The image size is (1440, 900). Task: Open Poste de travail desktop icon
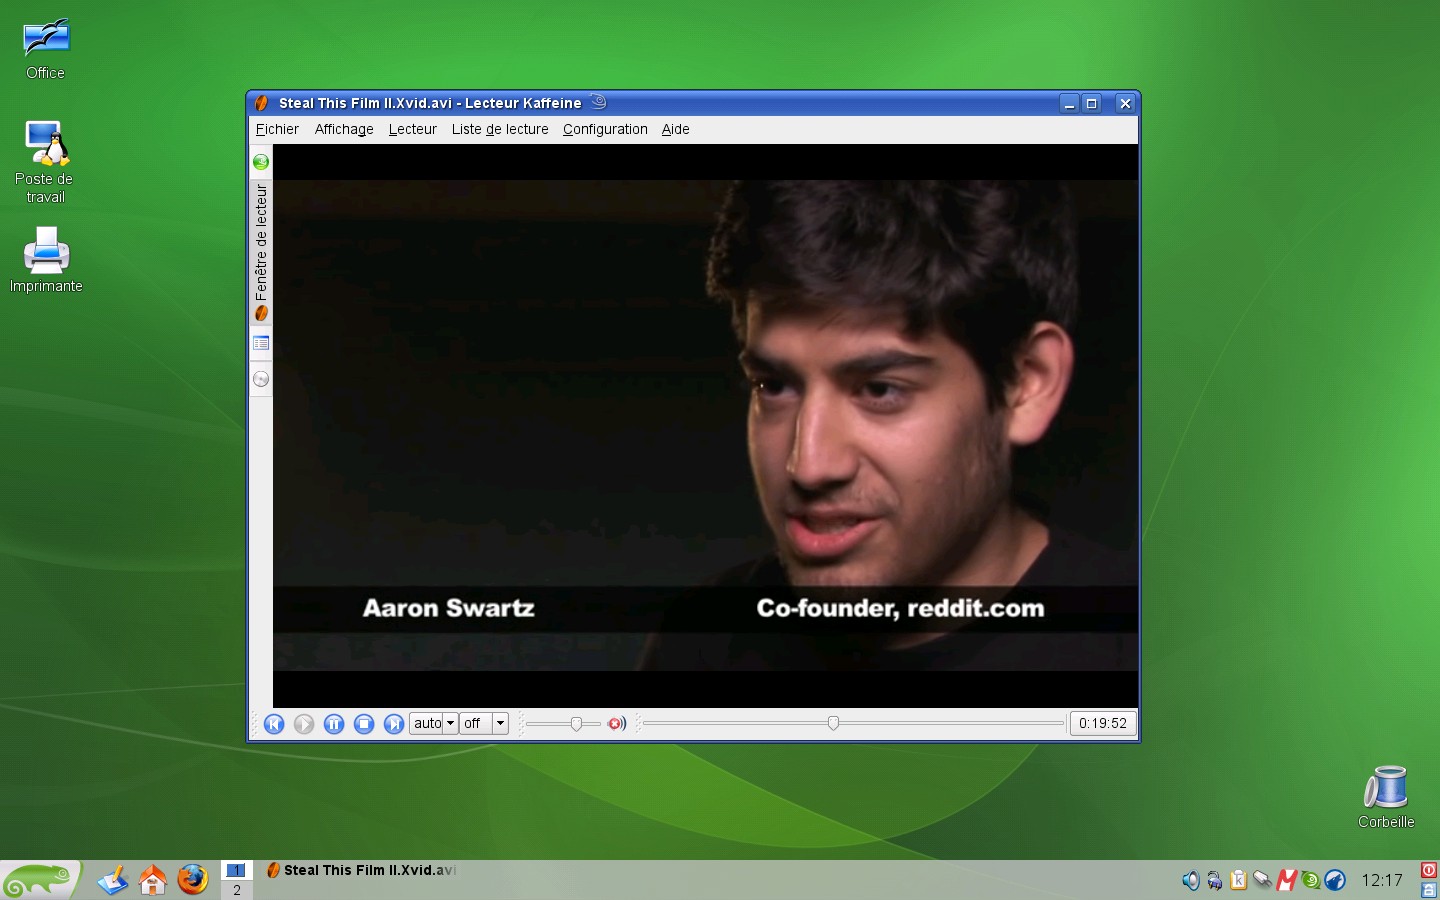(45, 163)
